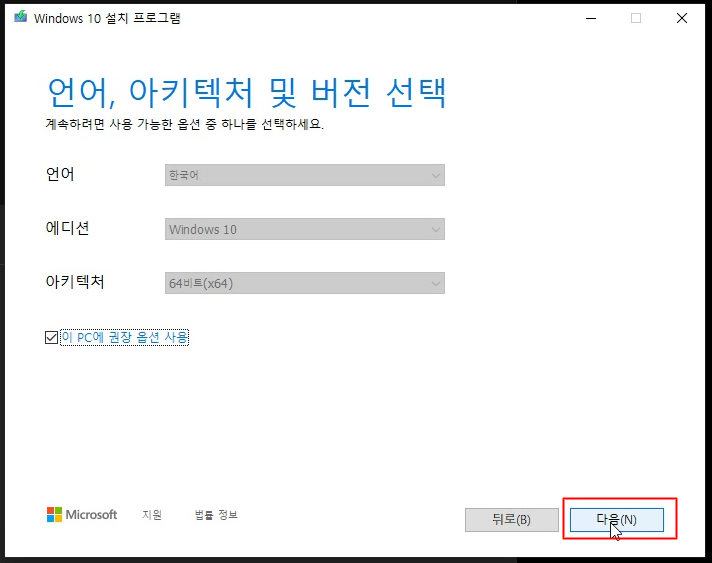Click the '아키텍처' field label

click(x=75, y=282)
